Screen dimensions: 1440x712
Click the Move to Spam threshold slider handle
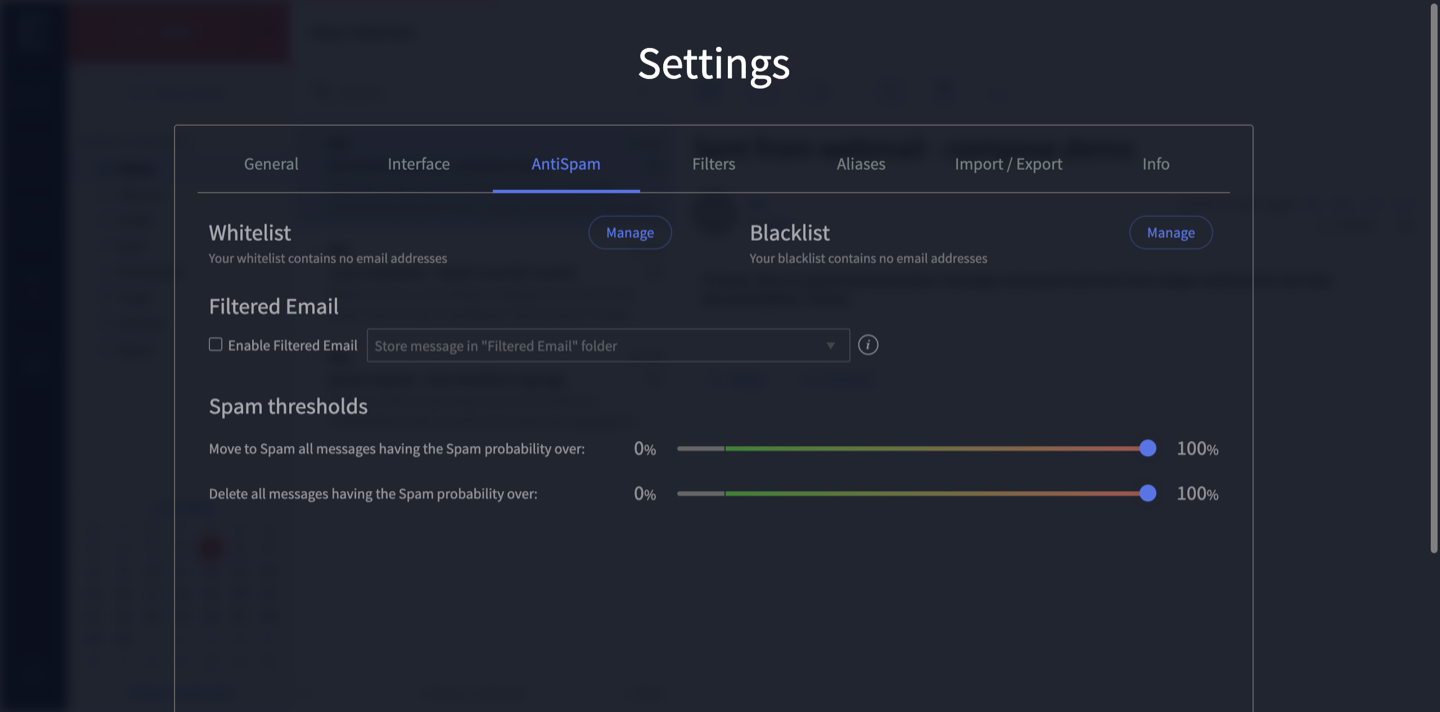[x=1148, y=448]
